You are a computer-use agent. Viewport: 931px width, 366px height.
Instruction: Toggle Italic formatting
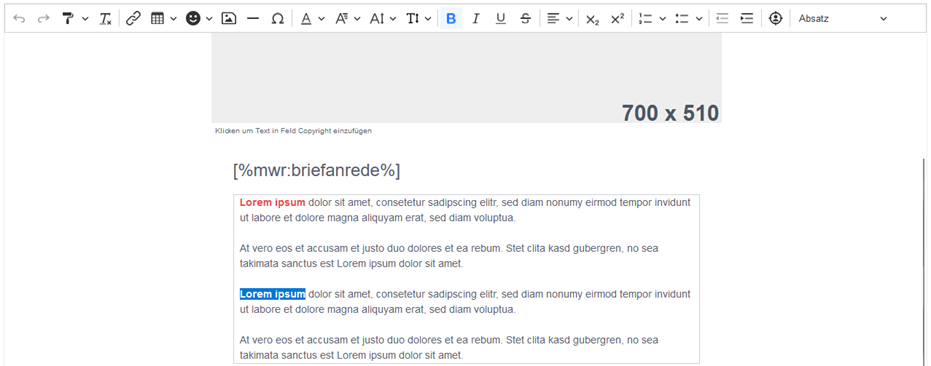(x=476, y=19)
